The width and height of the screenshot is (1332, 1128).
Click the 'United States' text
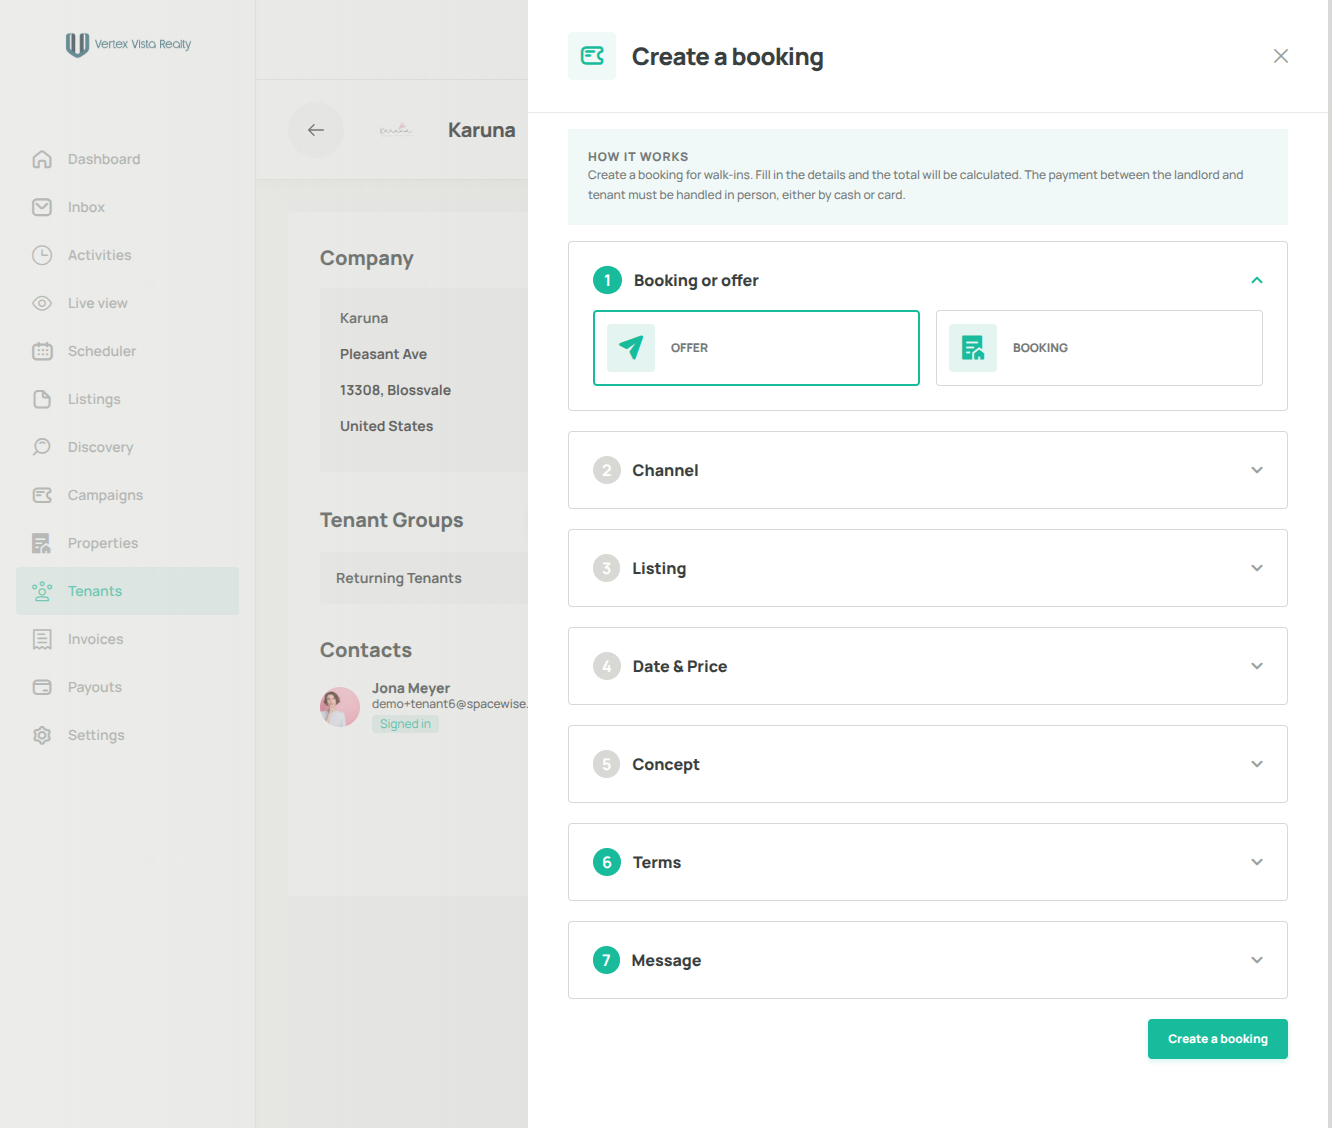point(386,426)
